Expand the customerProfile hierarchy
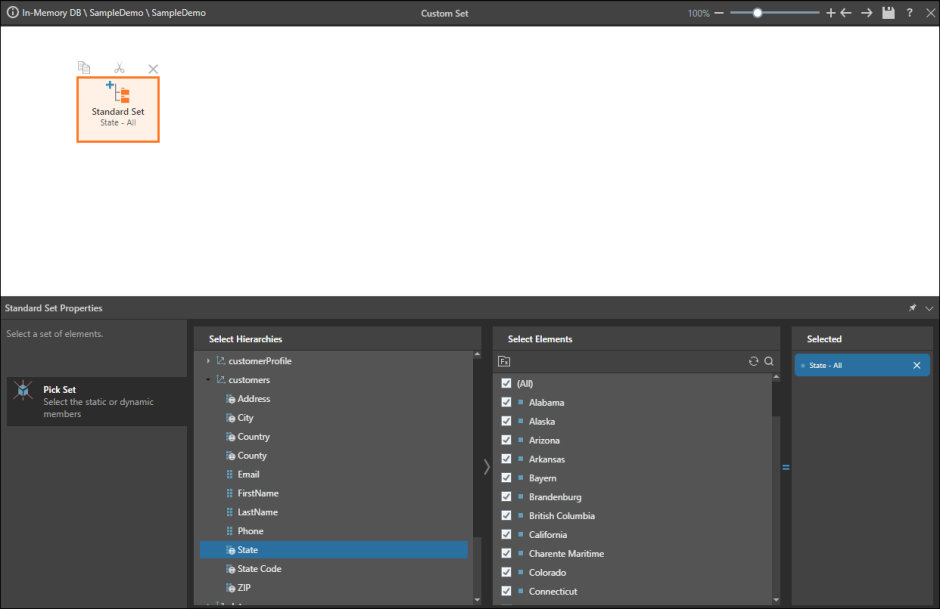The image size is (940, 609). [208, 360]
